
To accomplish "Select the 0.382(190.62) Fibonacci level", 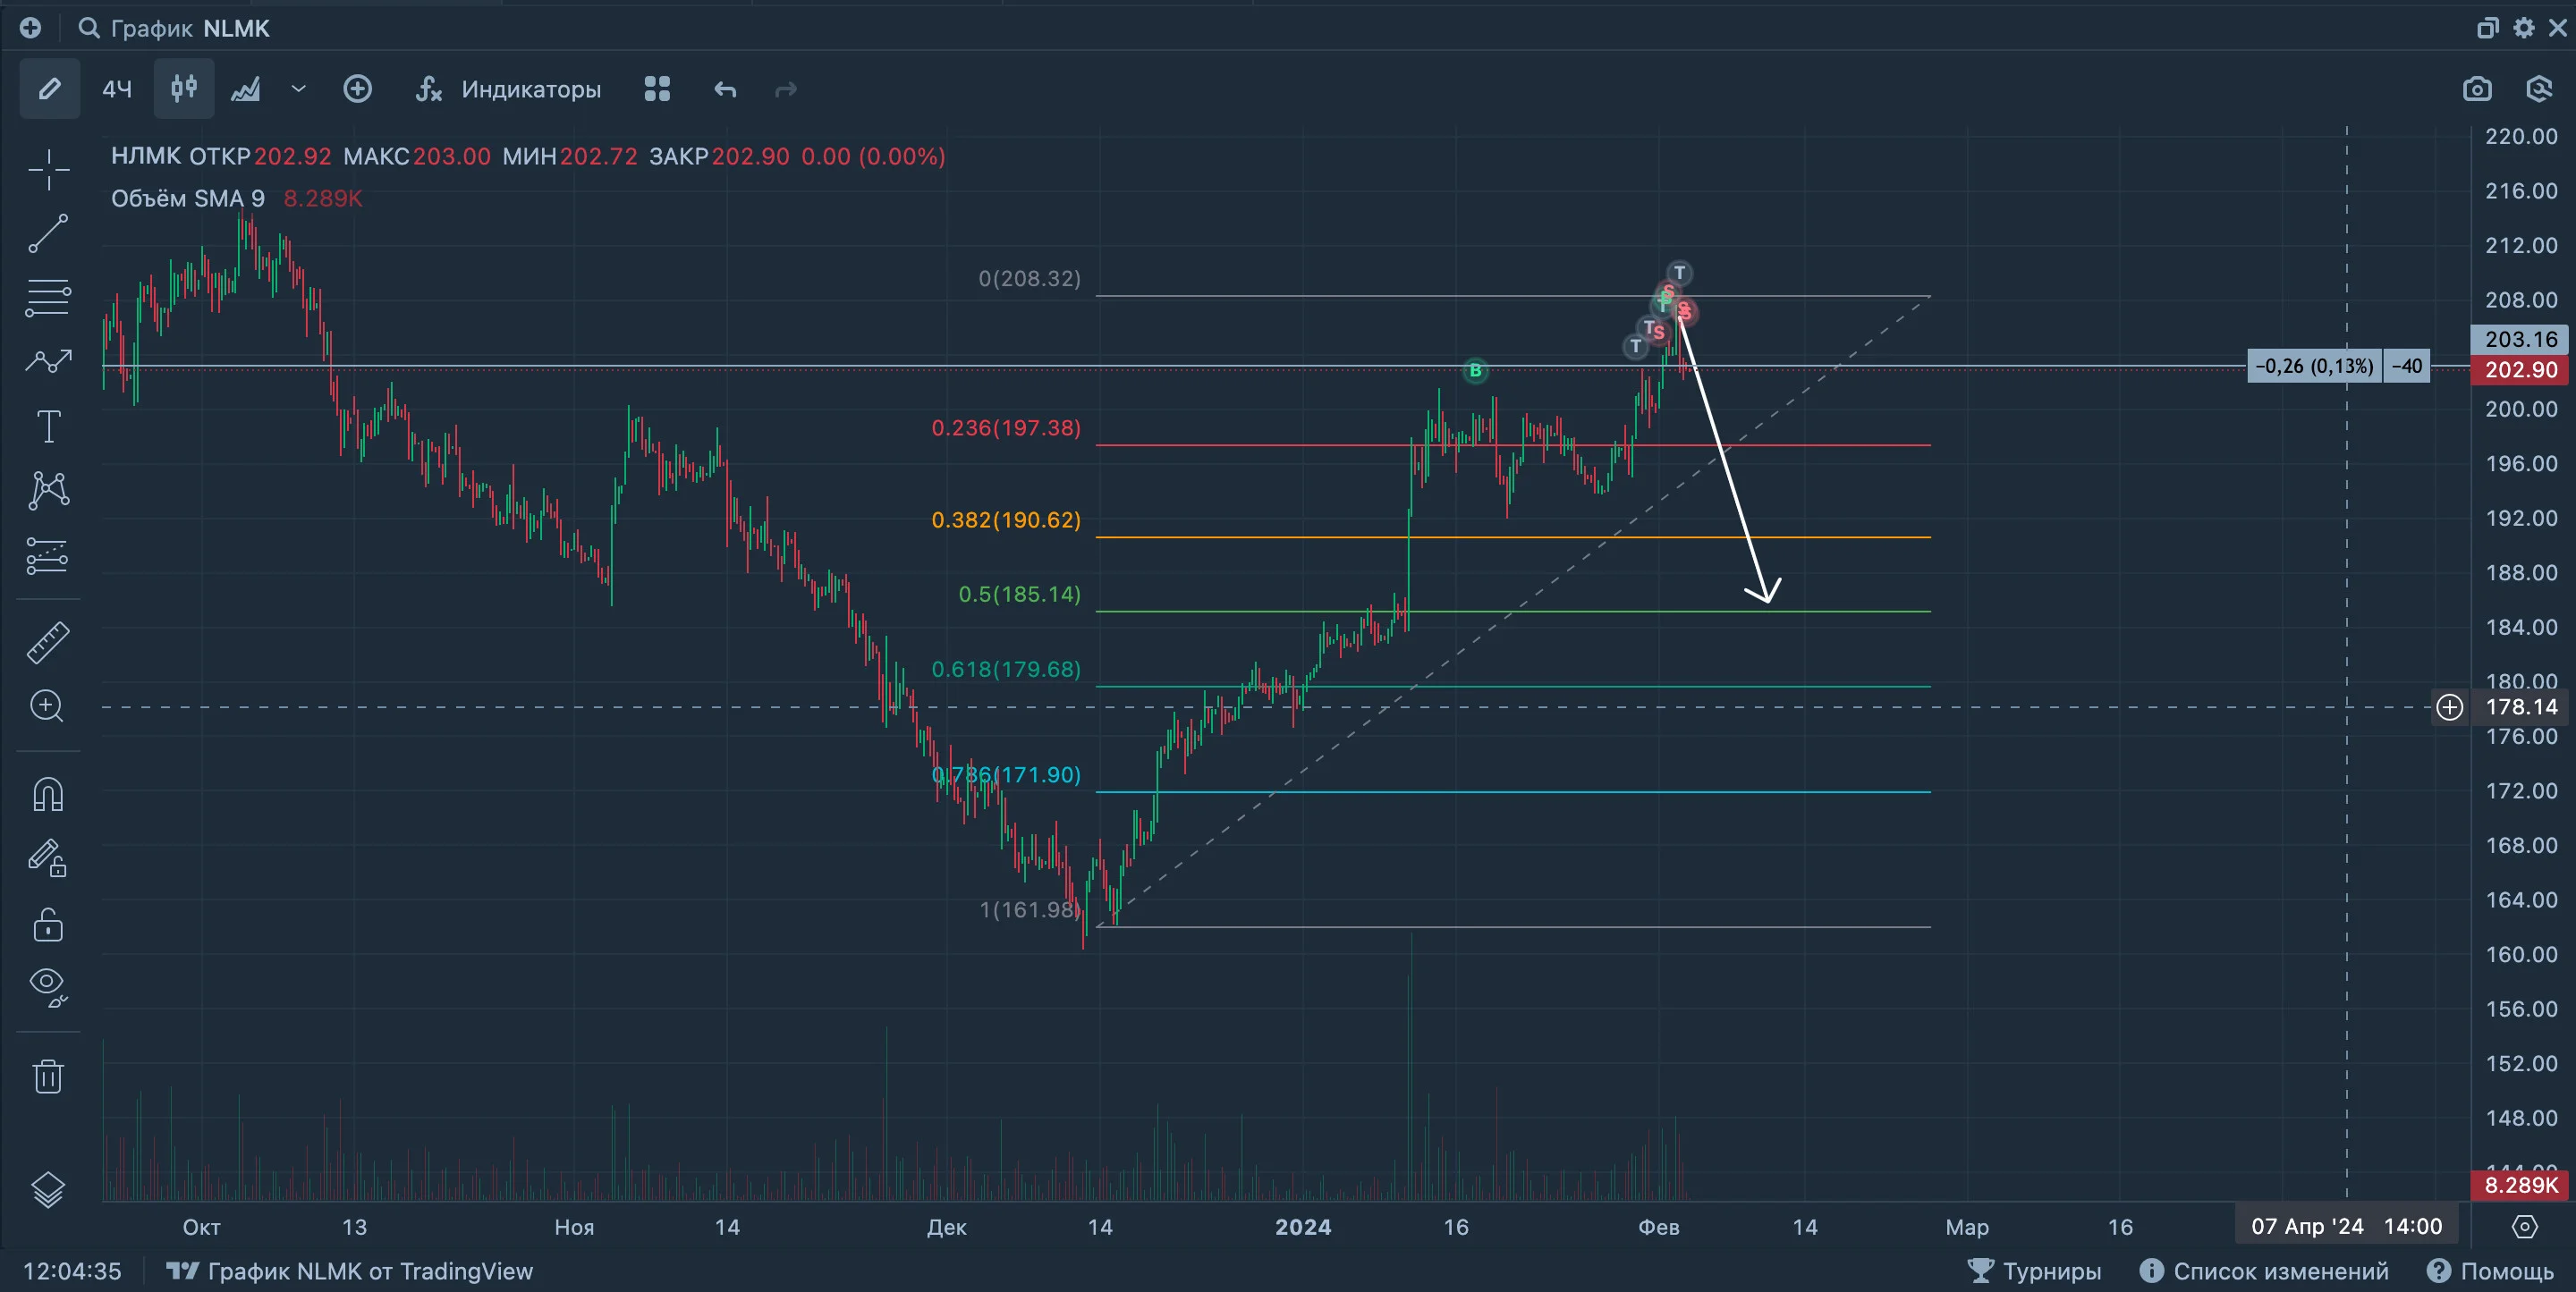I will pyautogui.click(x=1006, y=520).
